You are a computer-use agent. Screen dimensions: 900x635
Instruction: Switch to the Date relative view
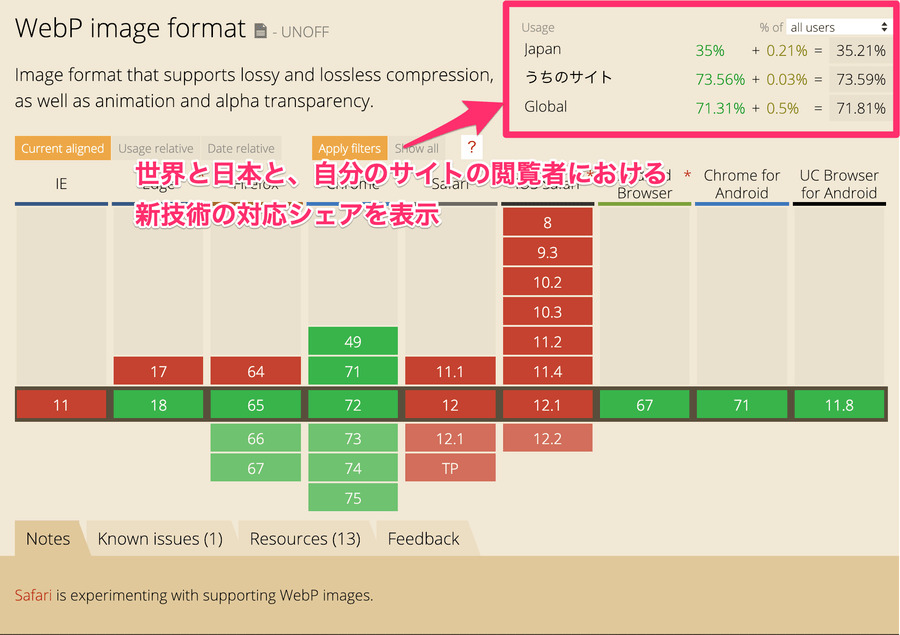pyautogui.click(x=241, y=148)
